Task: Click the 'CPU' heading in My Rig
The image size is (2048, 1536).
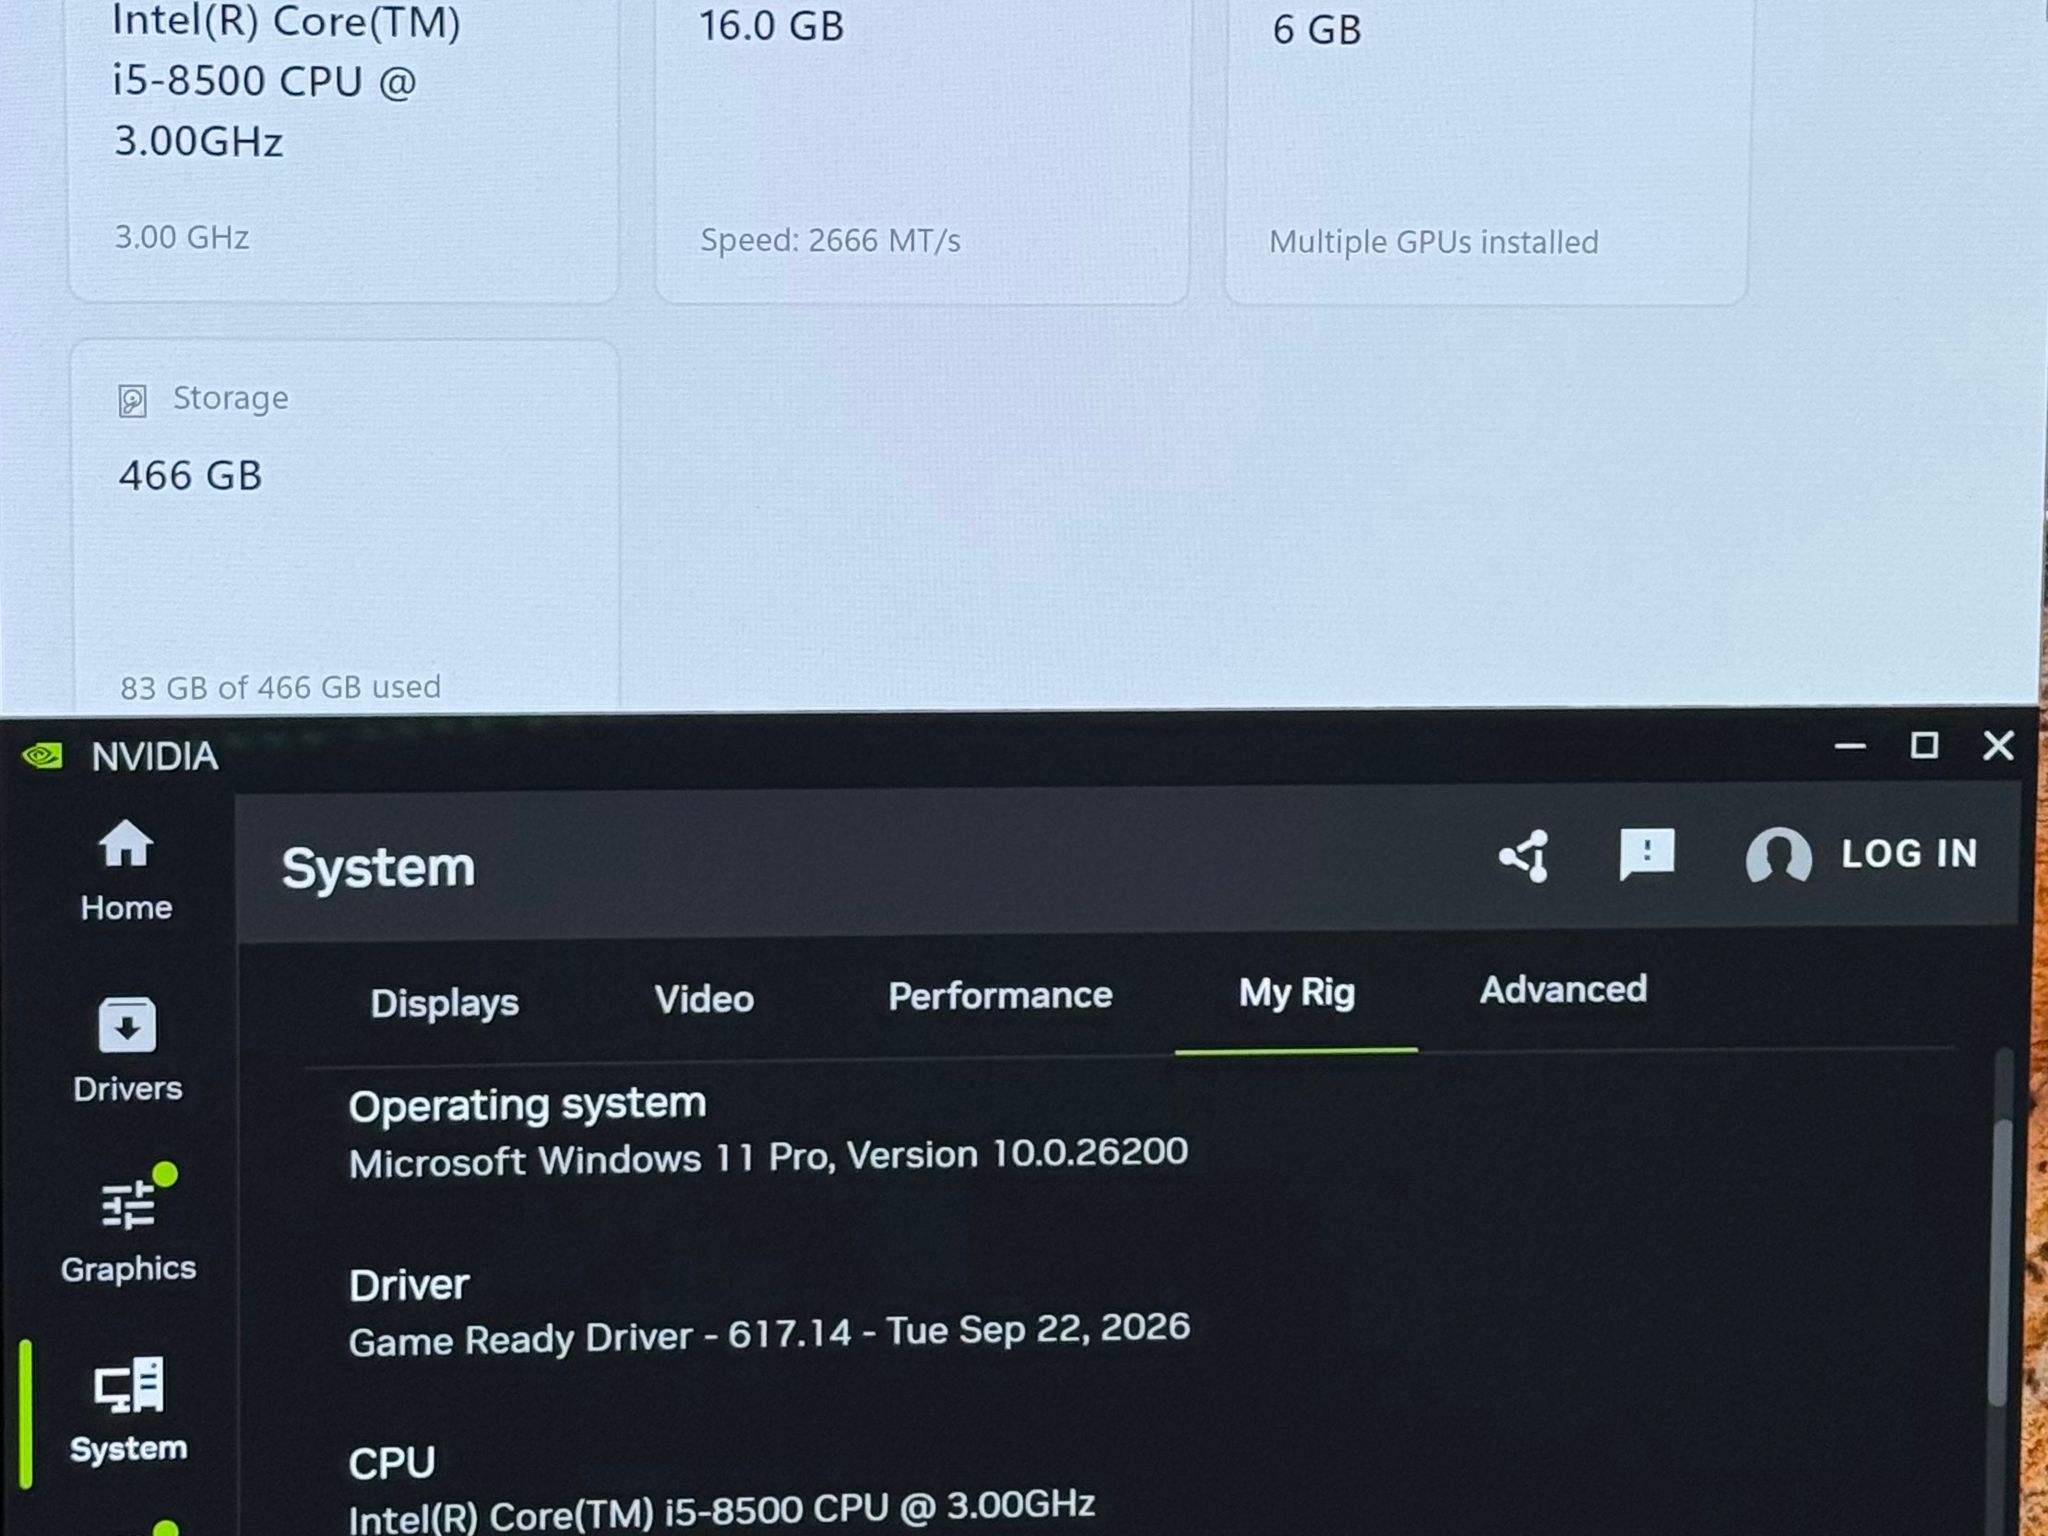Action: point(392,1463)
